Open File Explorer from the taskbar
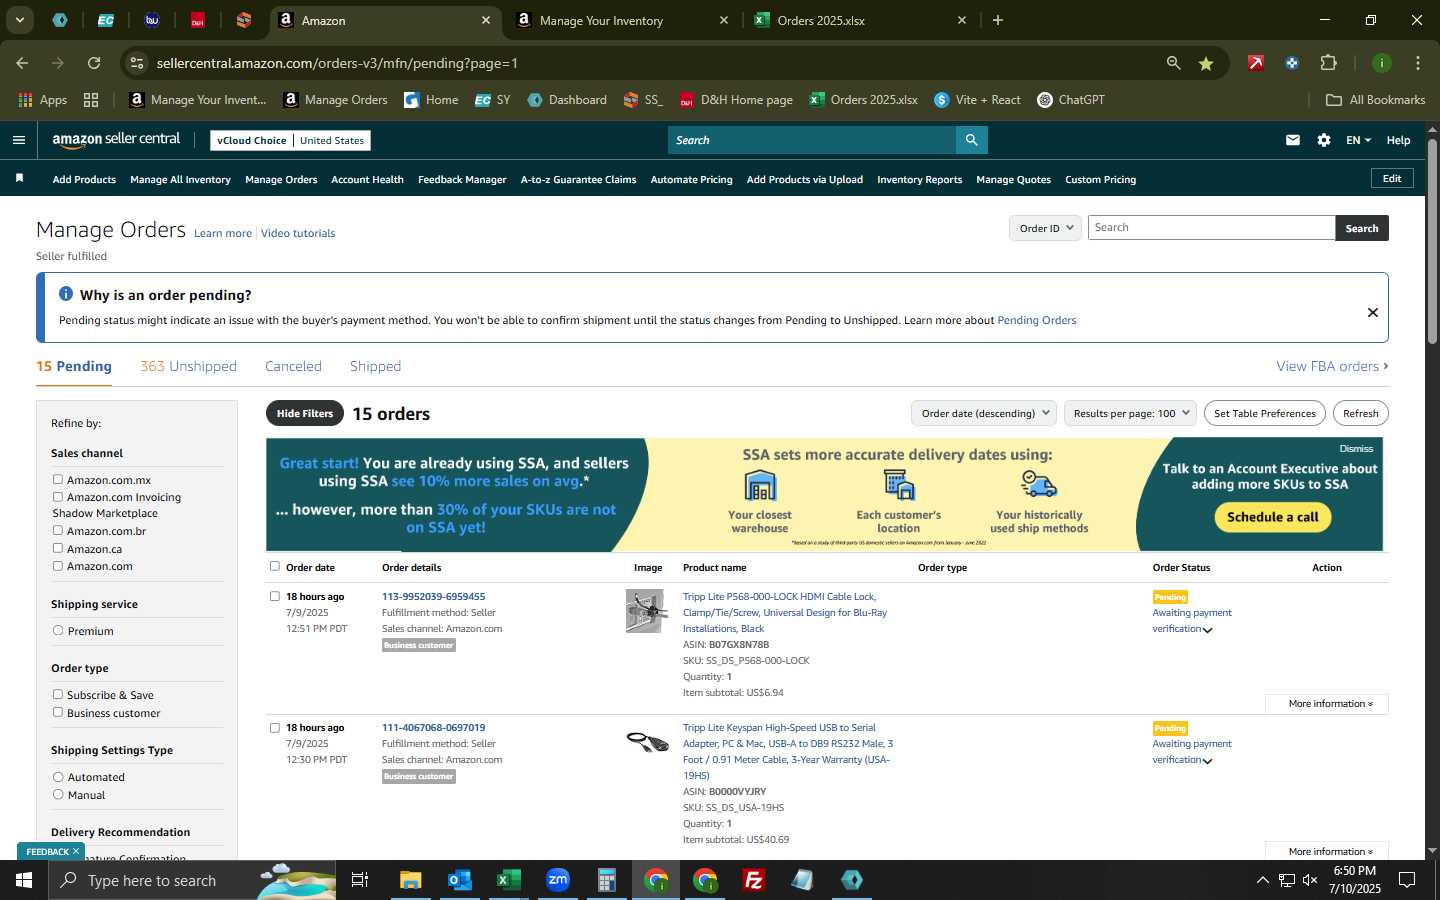Screen dimensions: 1440x900 point(410,880)
